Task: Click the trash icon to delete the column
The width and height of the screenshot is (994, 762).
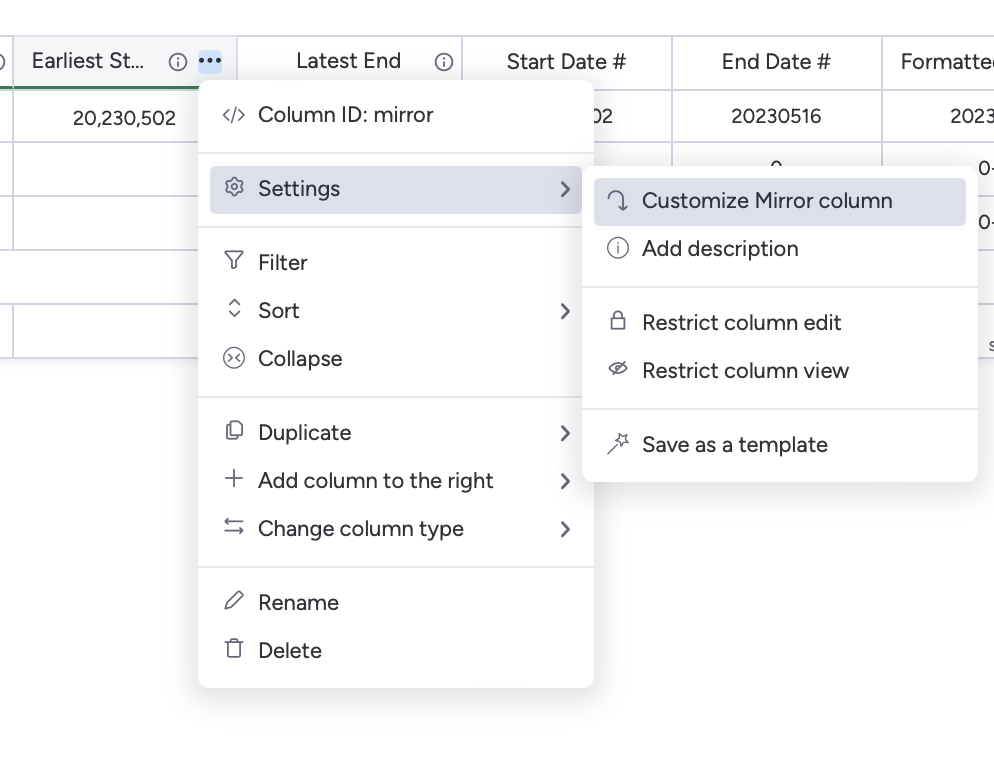Action: pyautogui.click(x=233, y=650)
